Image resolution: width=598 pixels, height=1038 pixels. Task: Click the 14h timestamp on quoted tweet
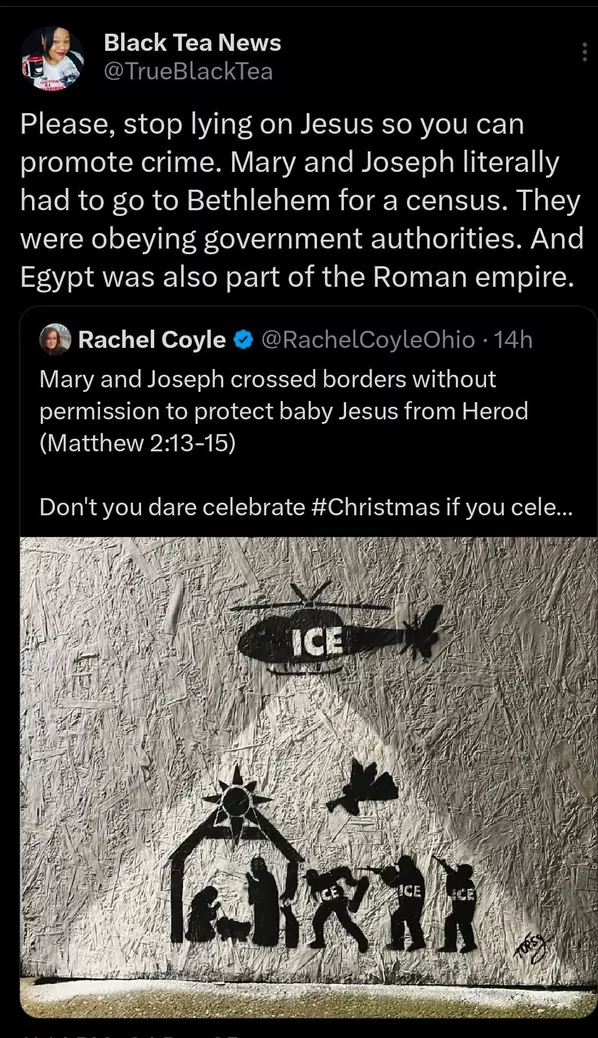tap(513, 340)
